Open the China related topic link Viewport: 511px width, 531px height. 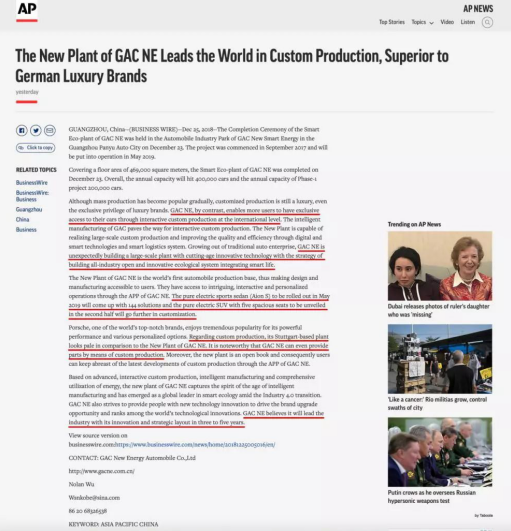pyautogui.click(x=22, y=219)
